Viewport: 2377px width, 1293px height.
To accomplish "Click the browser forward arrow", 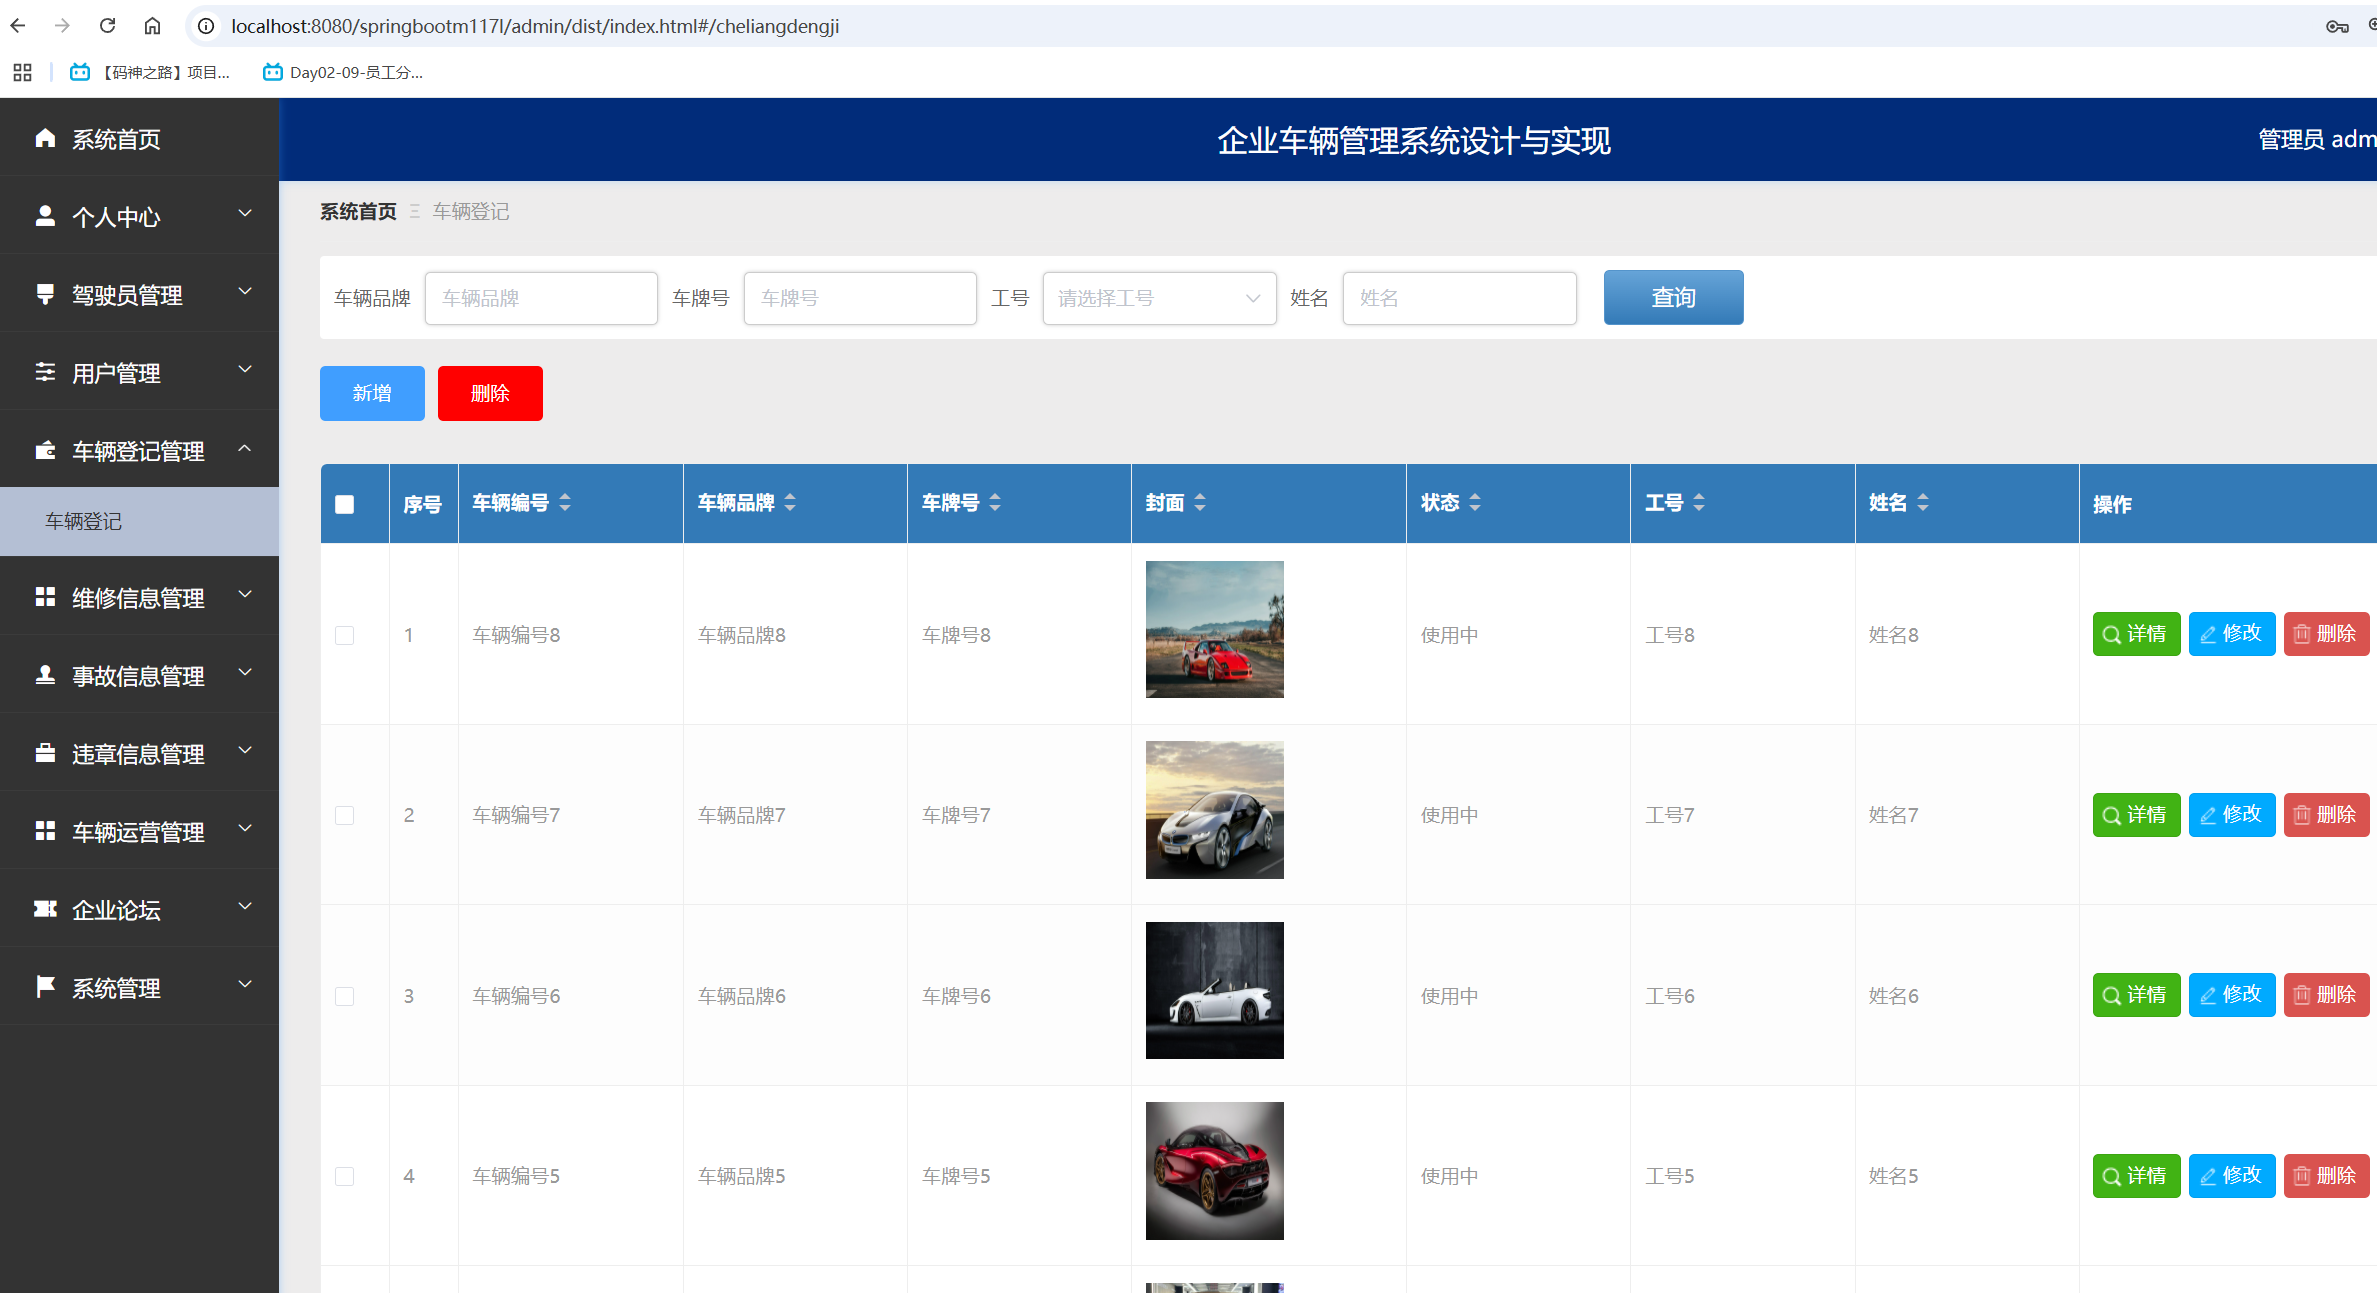I will 62,26.
